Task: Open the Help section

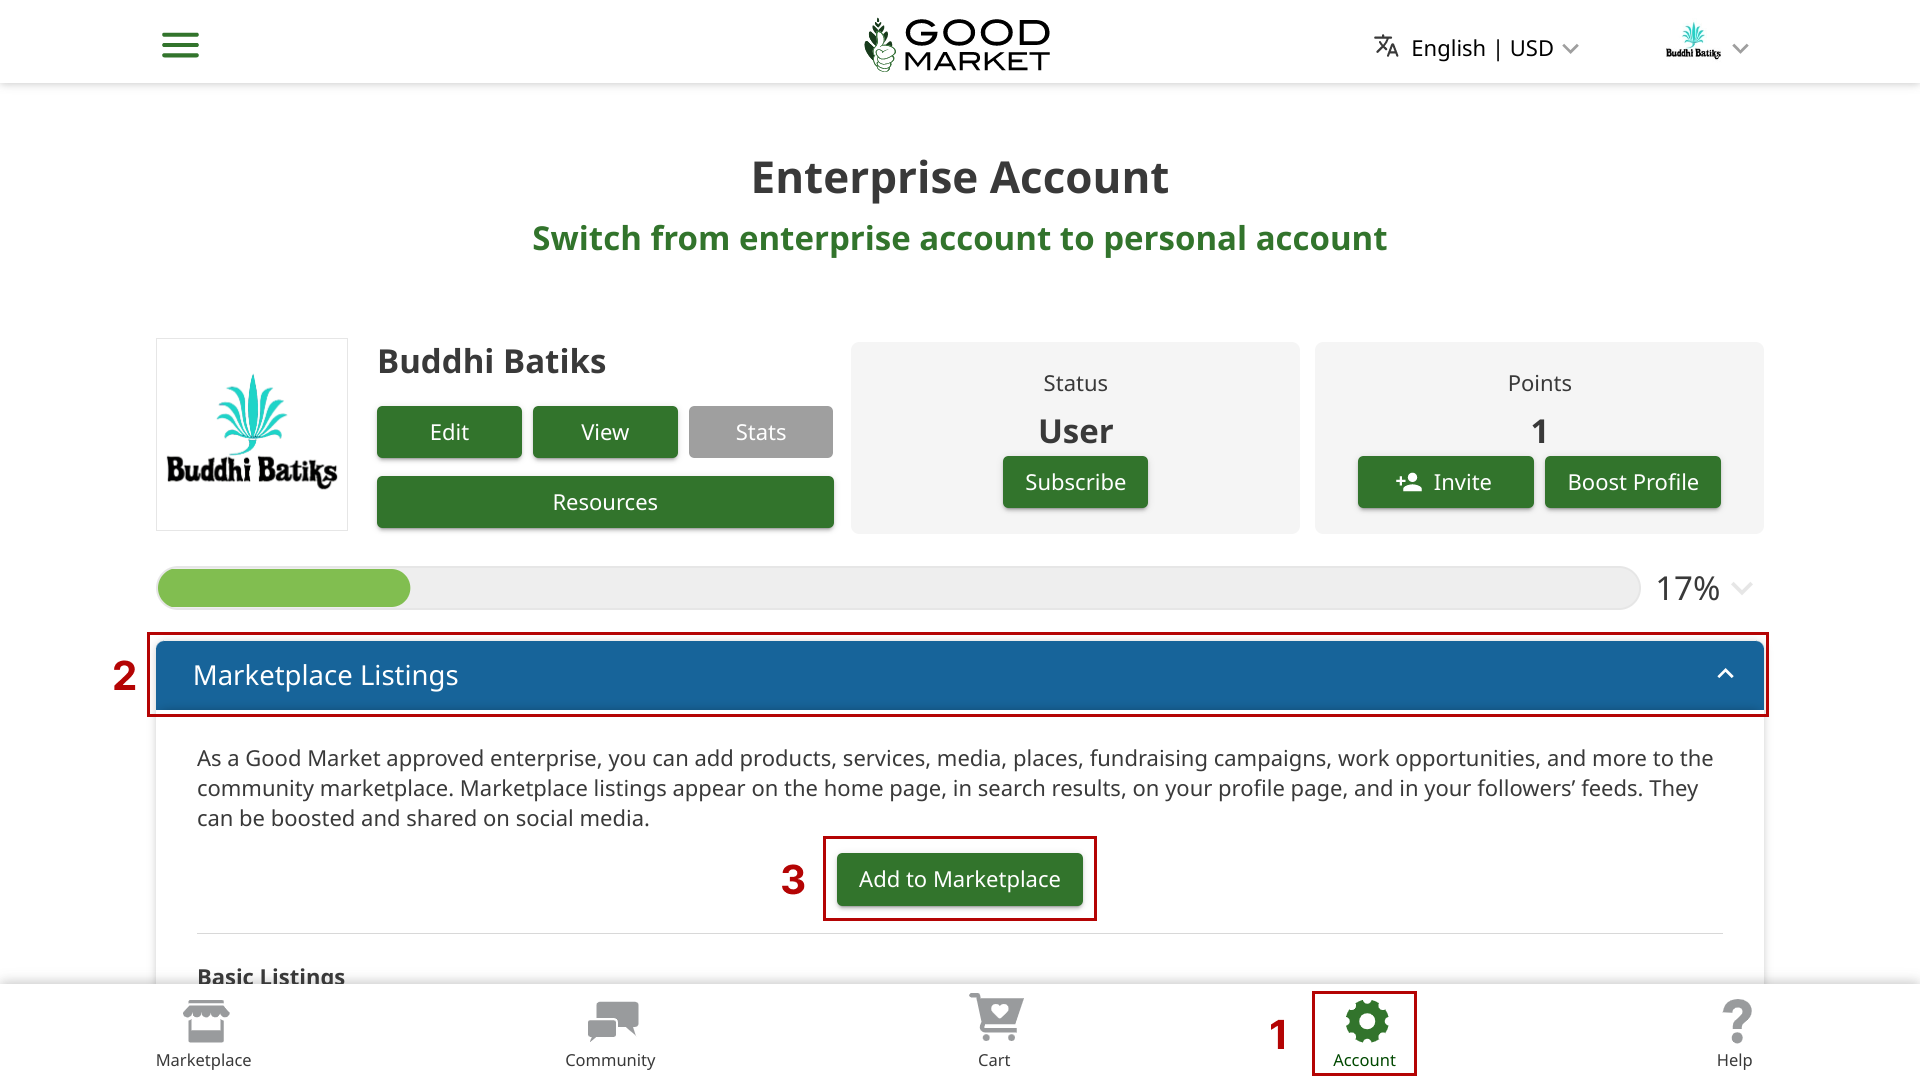Action: click(x=1735, y=1032)
